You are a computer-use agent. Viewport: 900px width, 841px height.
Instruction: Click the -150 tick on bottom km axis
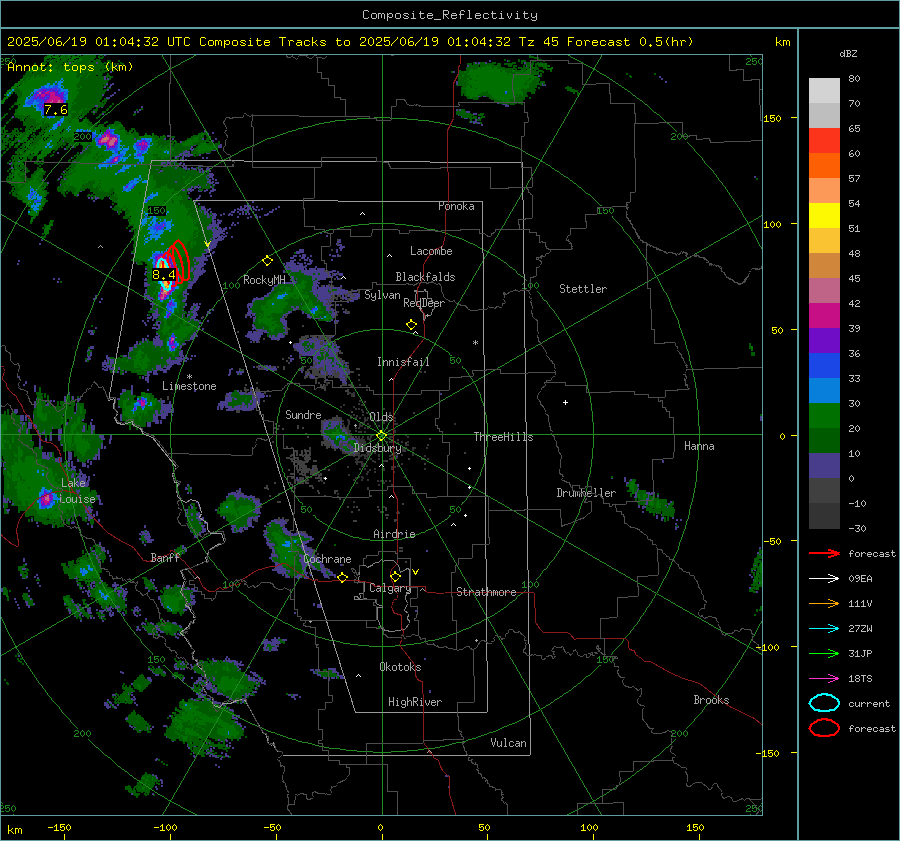(59, 827)
